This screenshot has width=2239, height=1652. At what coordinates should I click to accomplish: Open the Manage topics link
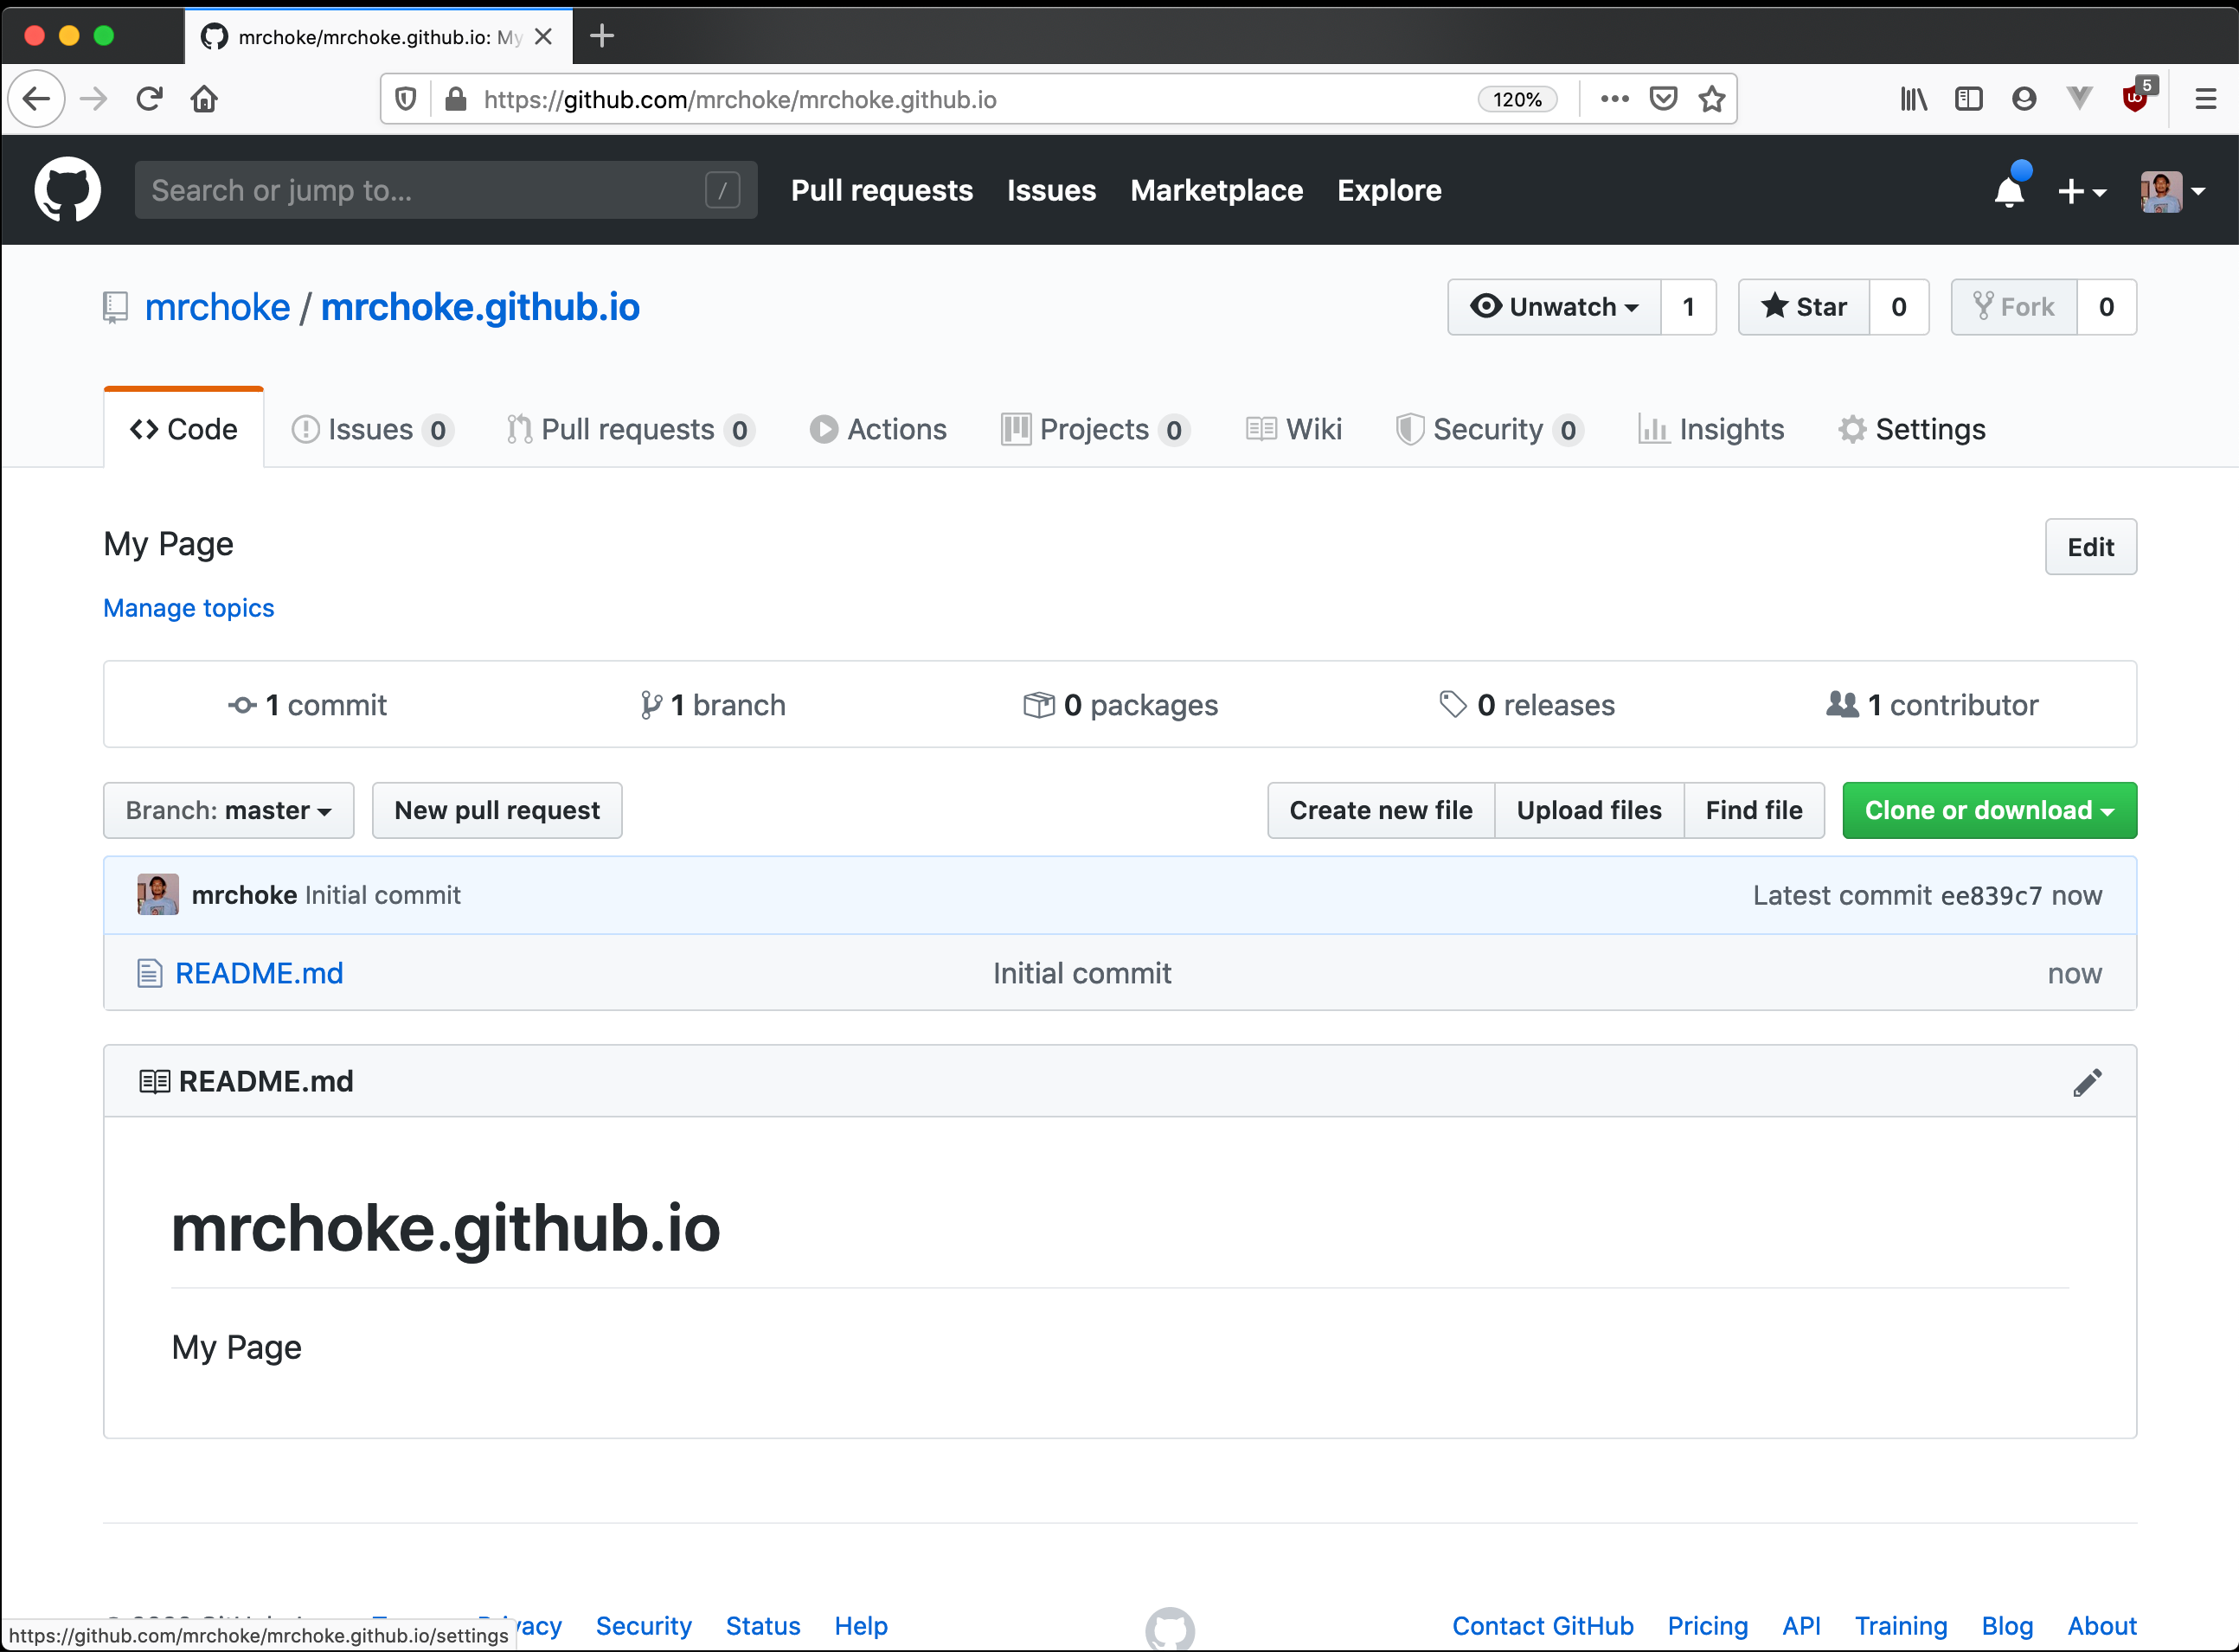tap(188, 608)
